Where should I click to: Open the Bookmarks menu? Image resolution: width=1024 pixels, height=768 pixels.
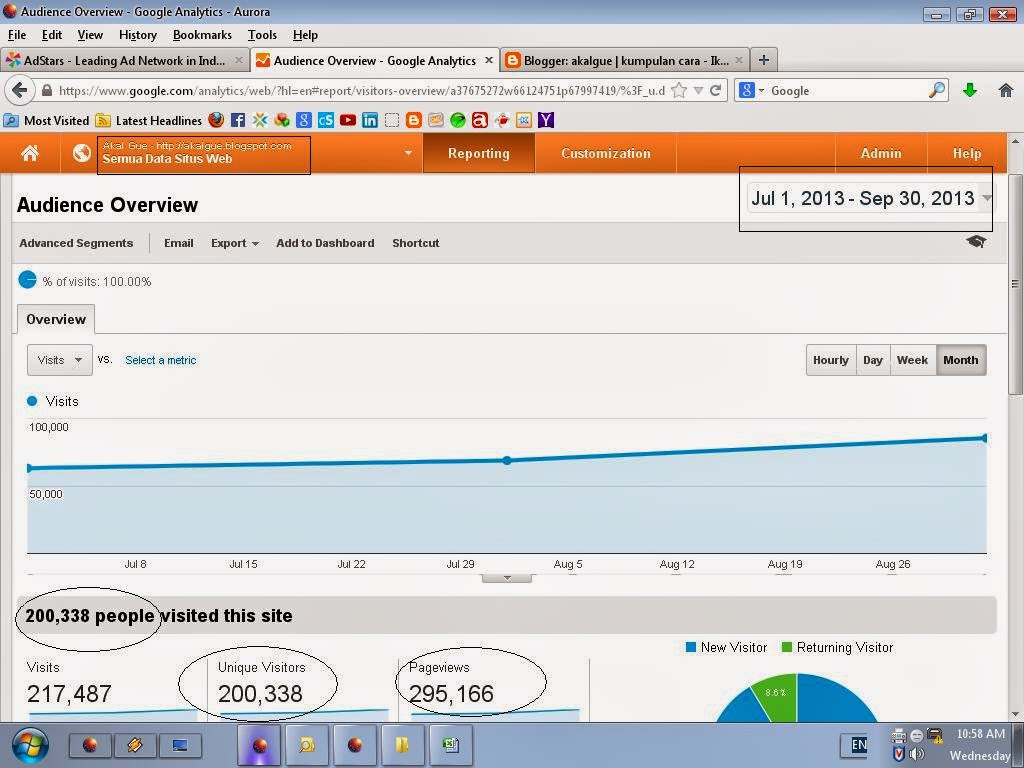[202, 35]
